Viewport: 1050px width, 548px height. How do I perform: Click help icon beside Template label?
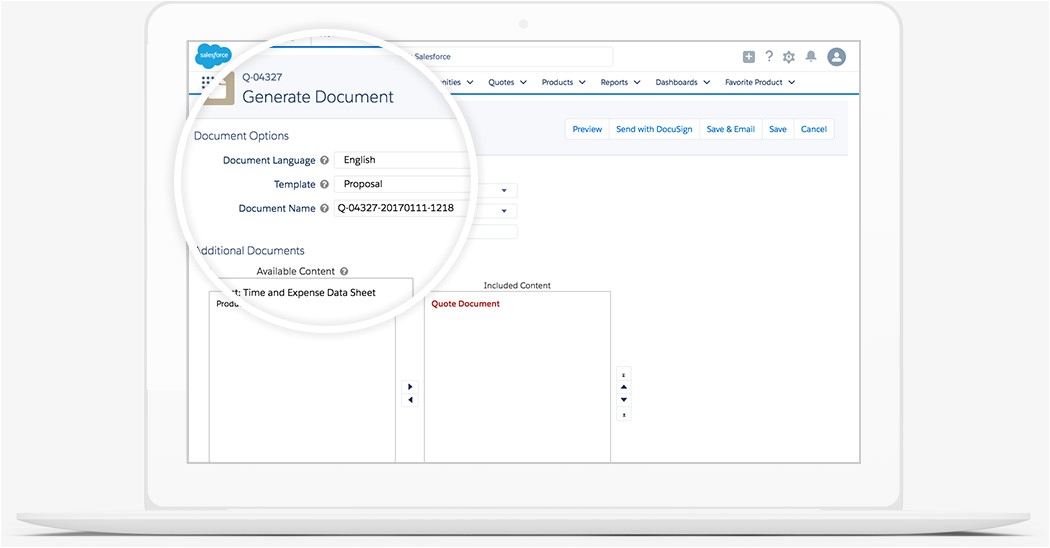click(x=324, y=185)
